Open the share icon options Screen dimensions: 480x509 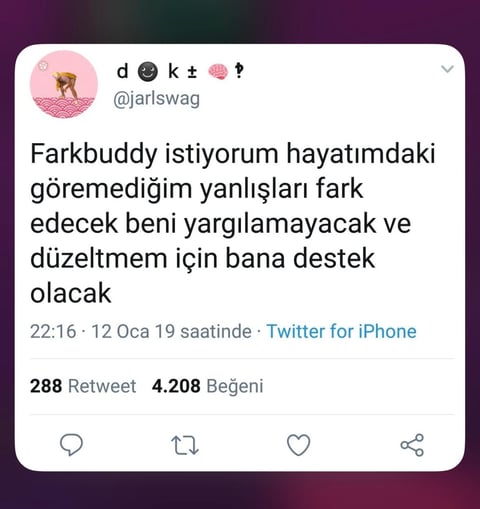pyautogui.click(x=412, y=445)
